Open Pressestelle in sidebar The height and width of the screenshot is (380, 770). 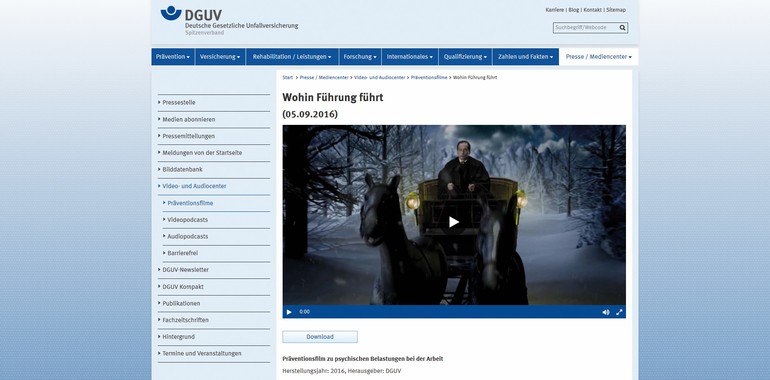tap(179, 103)
